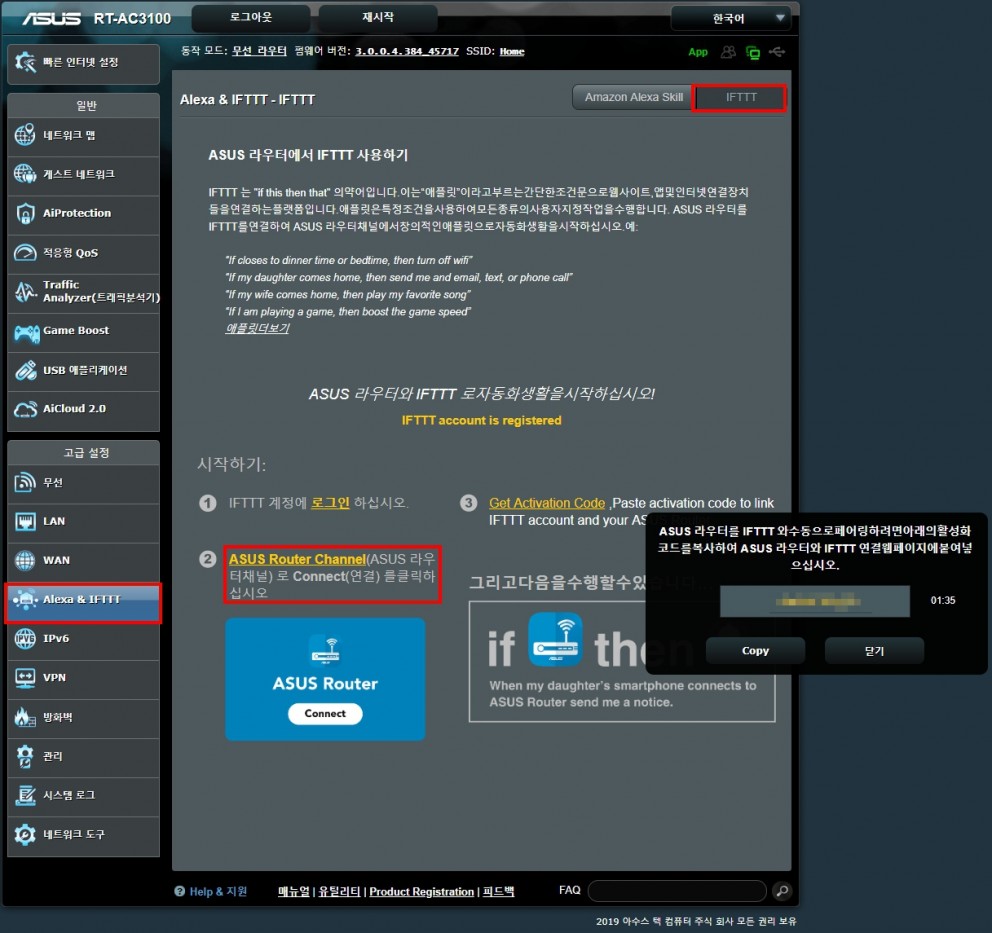The width and height of the screenshot is (992, 933).
Task: Select AiCloud 2.0 in the sidebar
Action: (84, 409)
